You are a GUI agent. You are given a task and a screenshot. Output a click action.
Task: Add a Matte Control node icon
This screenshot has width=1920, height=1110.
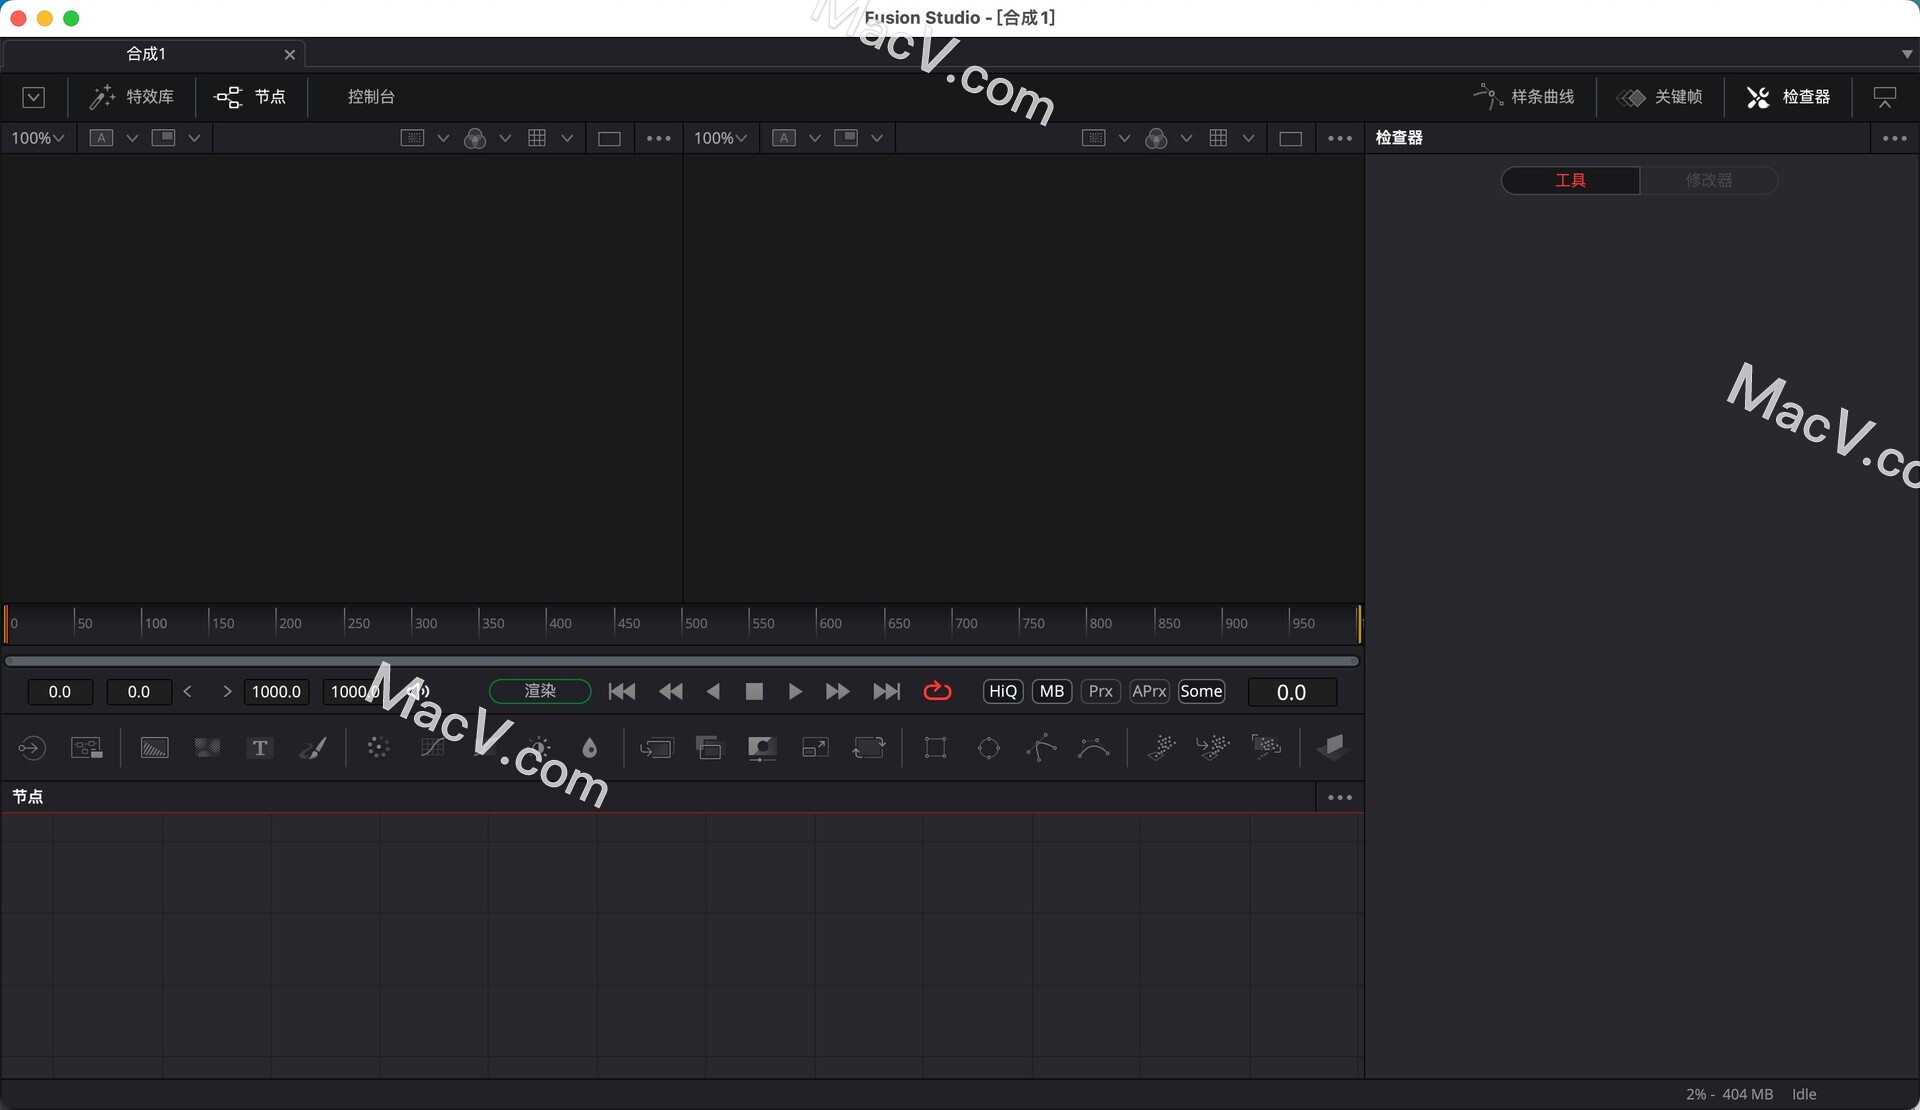762,748
